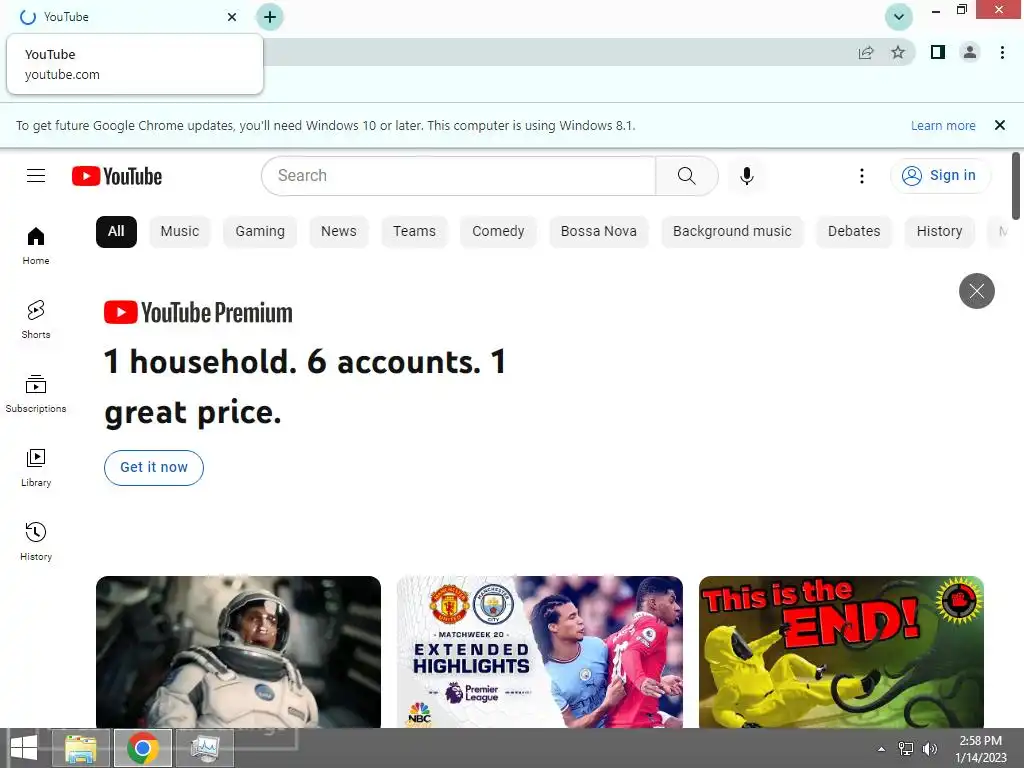This screenshot has width=1024, height=768.
Task: Dismiss the YouTube Premium promo banner
Action: [976, 291]
